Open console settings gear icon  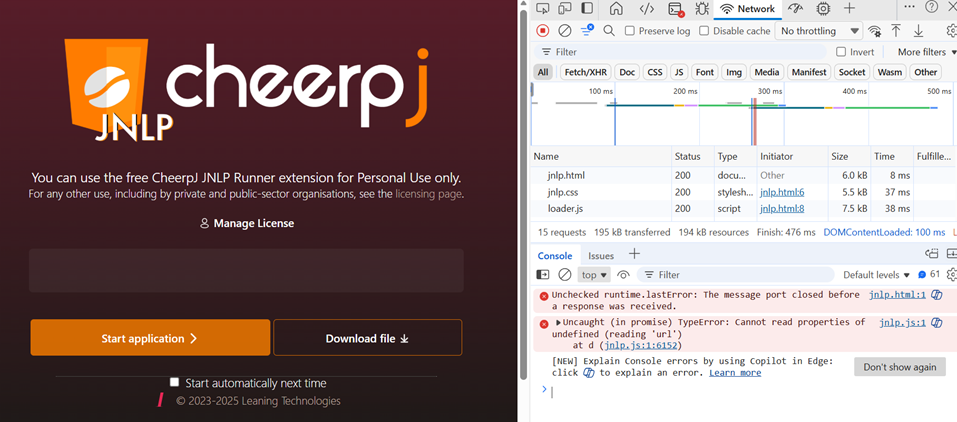pyautogui.click(x=952, y=275)
